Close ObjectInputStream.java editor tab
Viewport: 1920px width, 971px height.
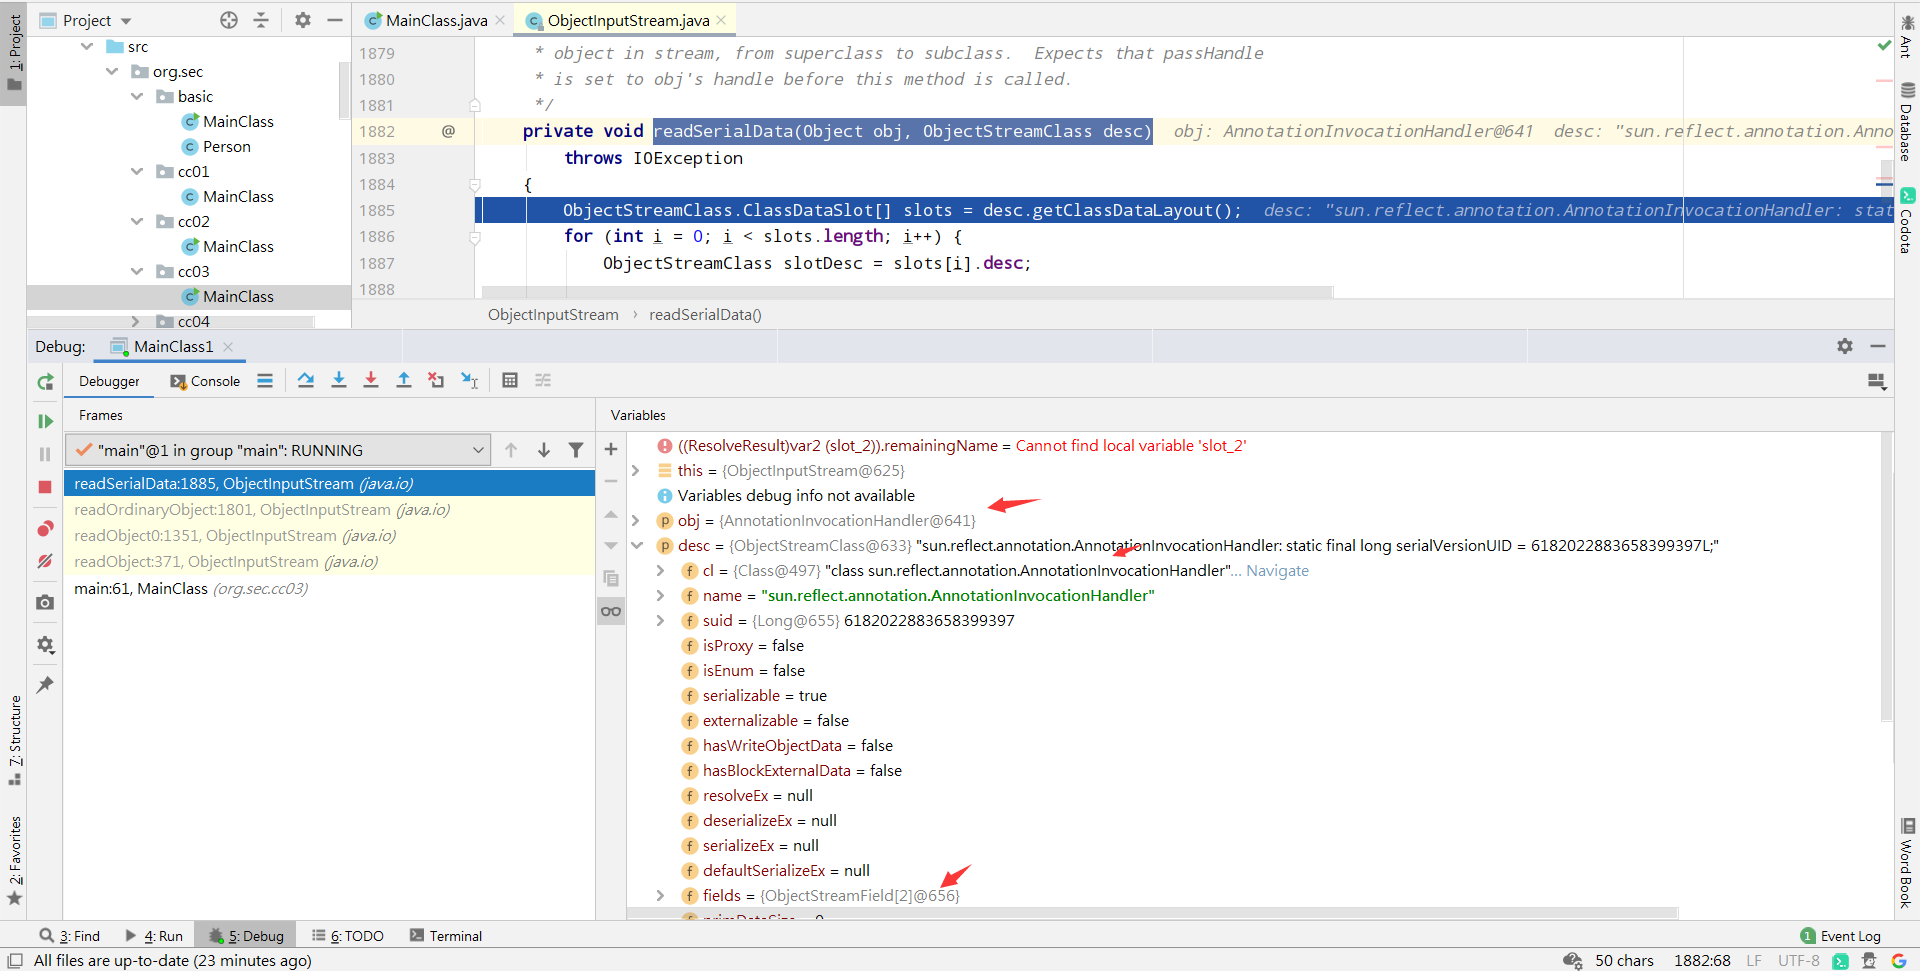[721, 20]
